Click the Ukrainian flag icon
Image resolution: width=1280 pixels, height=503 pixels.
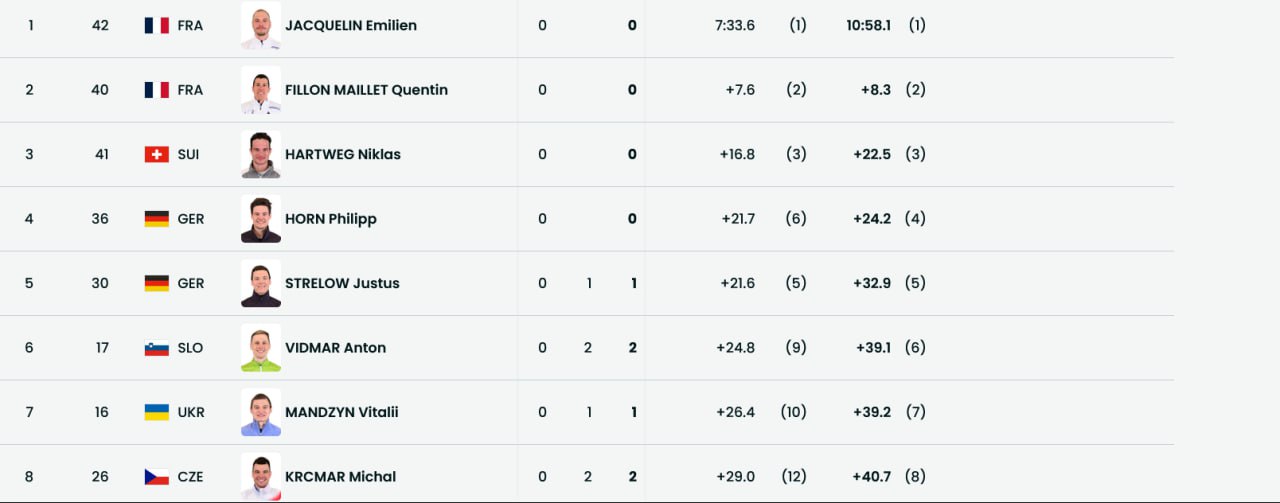coord(157,412)
